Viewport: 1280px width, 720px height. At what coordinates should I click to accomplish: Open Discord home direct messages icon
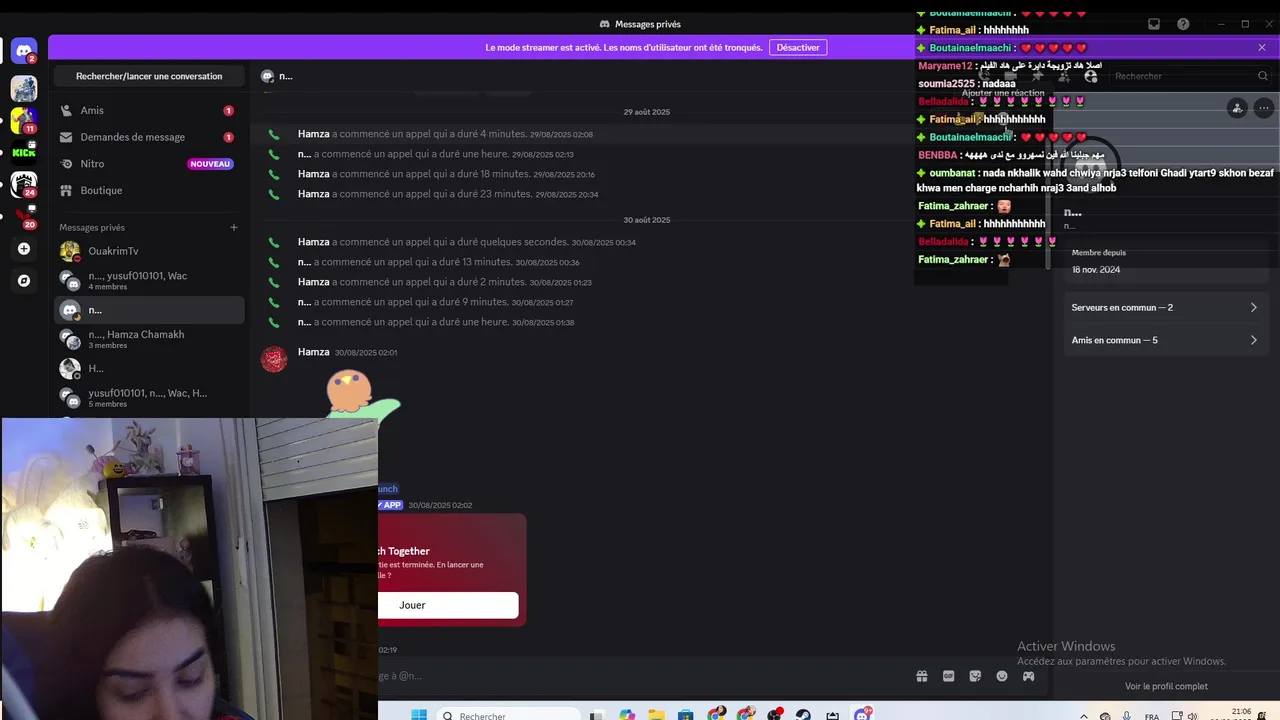point(24,50)
